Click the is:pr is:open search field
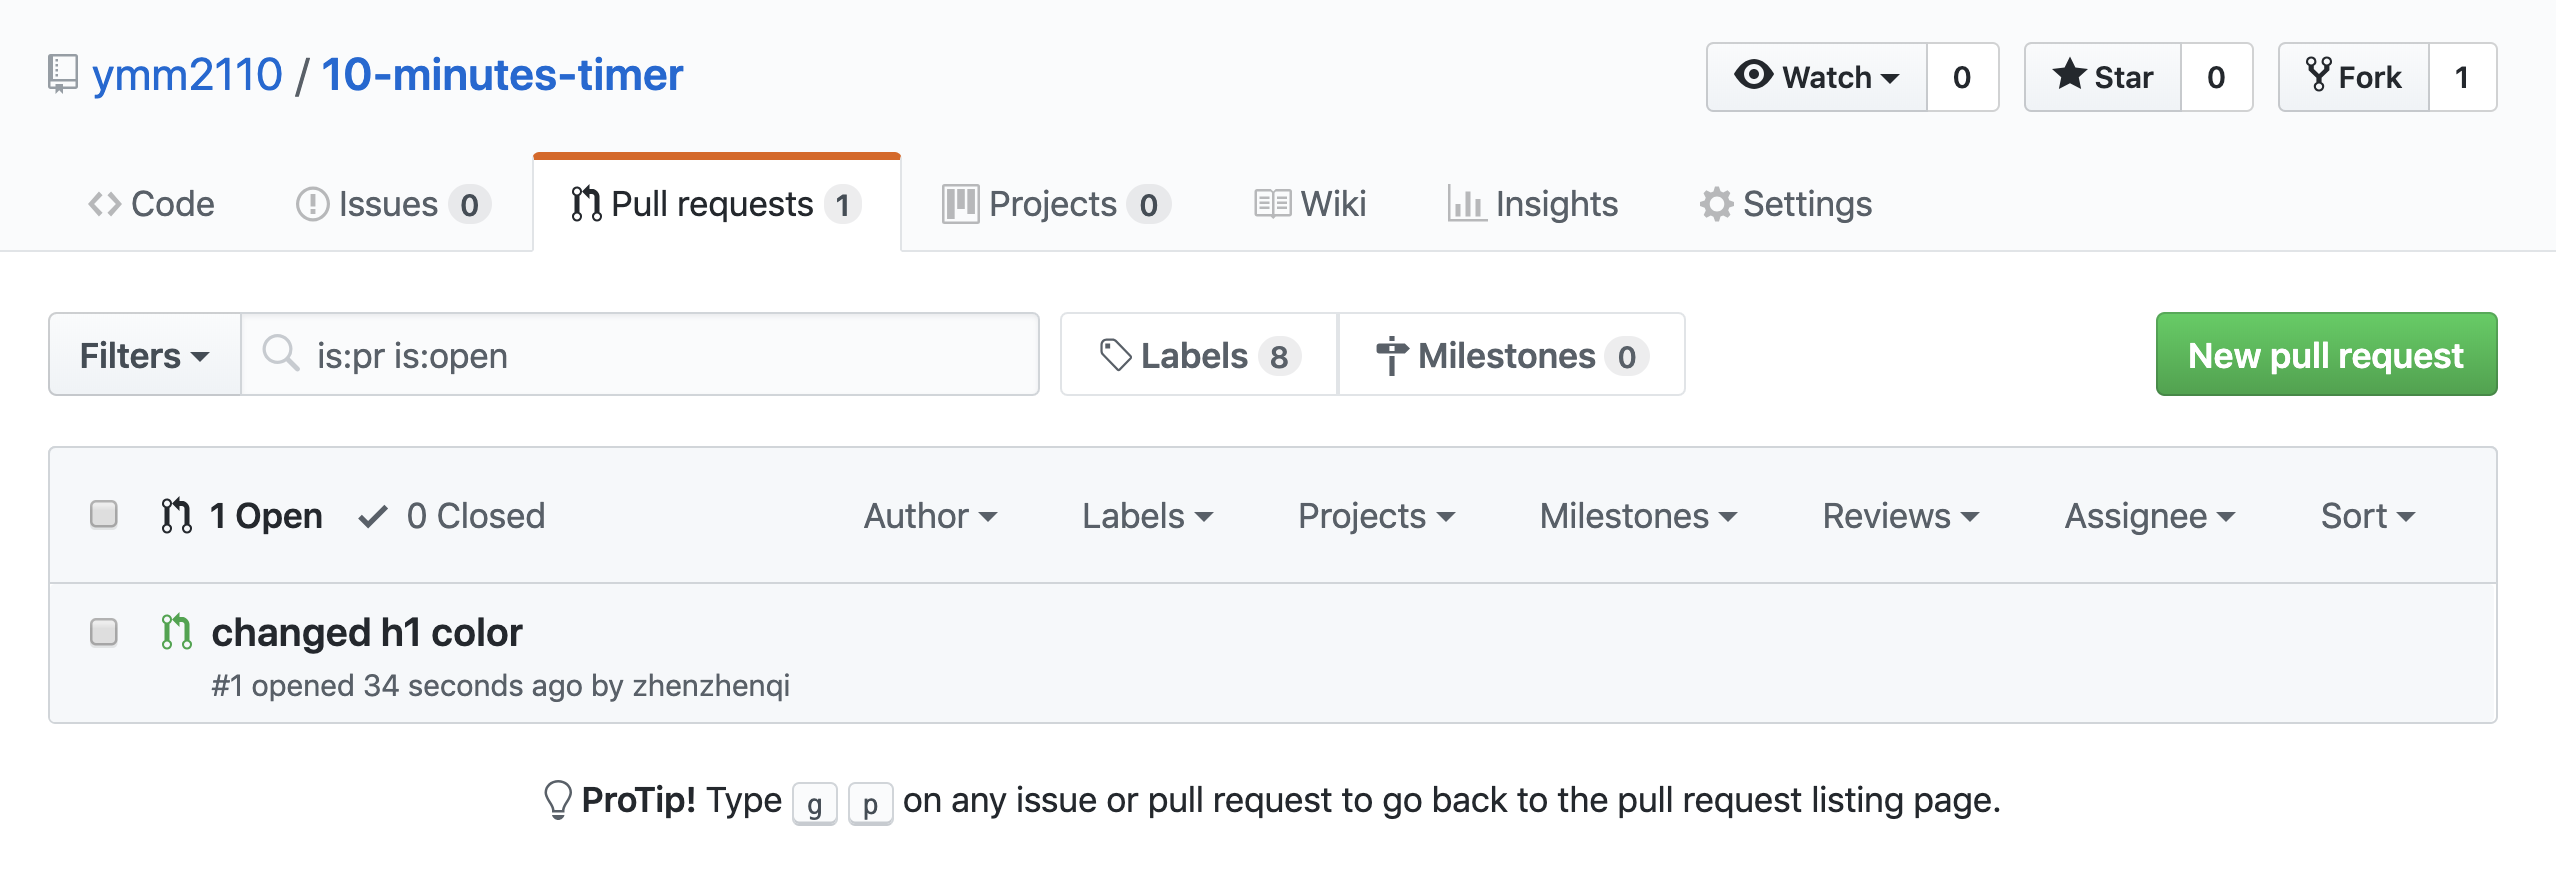This screenshot has height=892, width=2556. (640, 354)
